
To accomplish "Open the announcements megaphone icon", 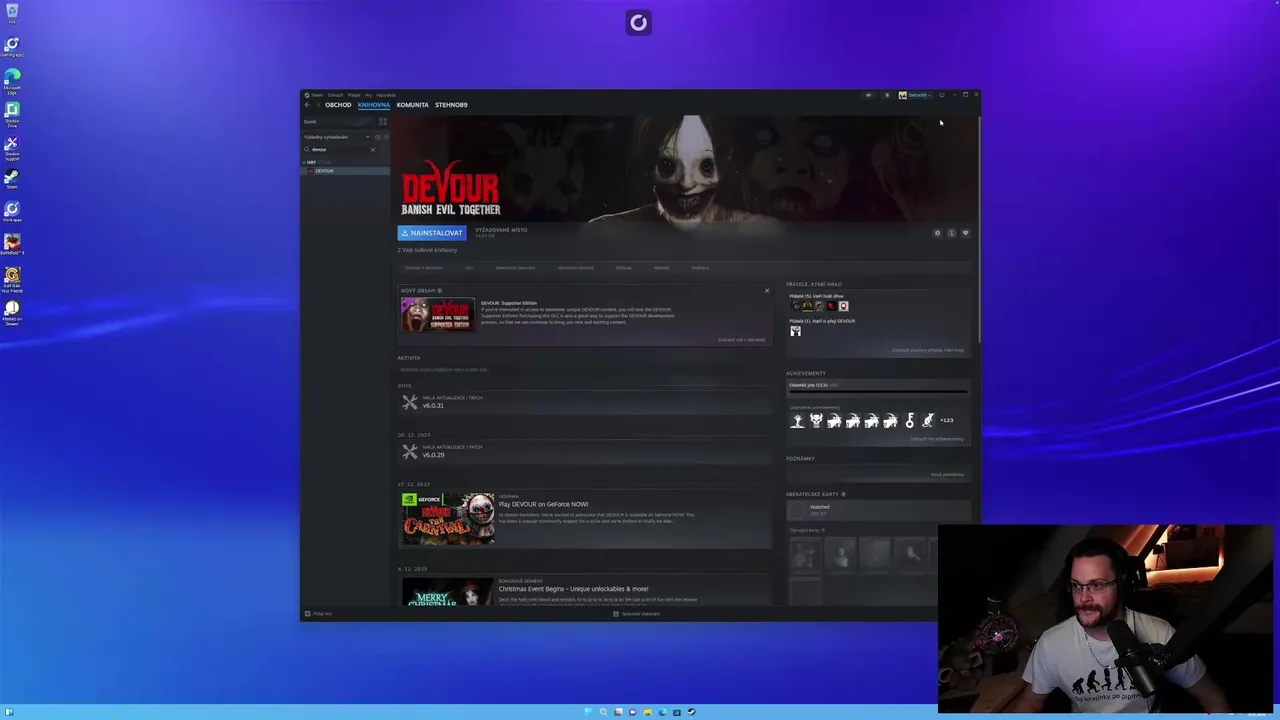I will (x=868, y=95).
